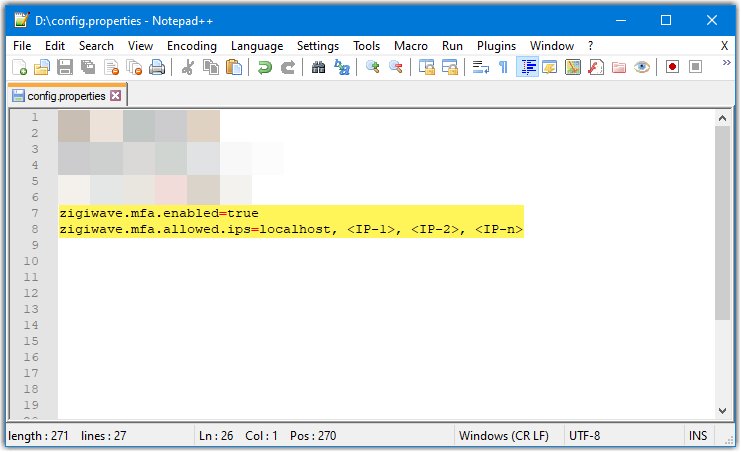Viewport: 741px width, 452px height.
Task: Open the Plugins menu
Action: coord(496,46)
